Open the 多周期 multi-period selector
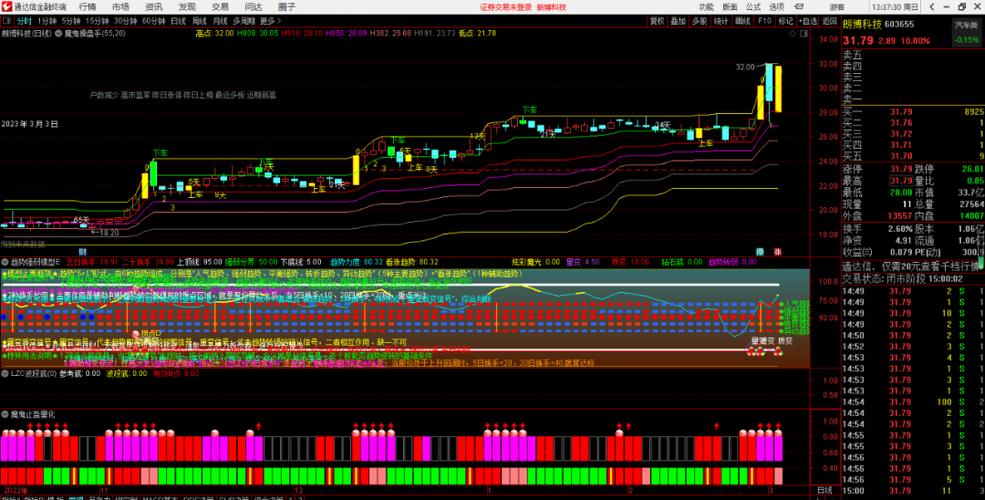985x500 pixels. click(x=243, y=20)
